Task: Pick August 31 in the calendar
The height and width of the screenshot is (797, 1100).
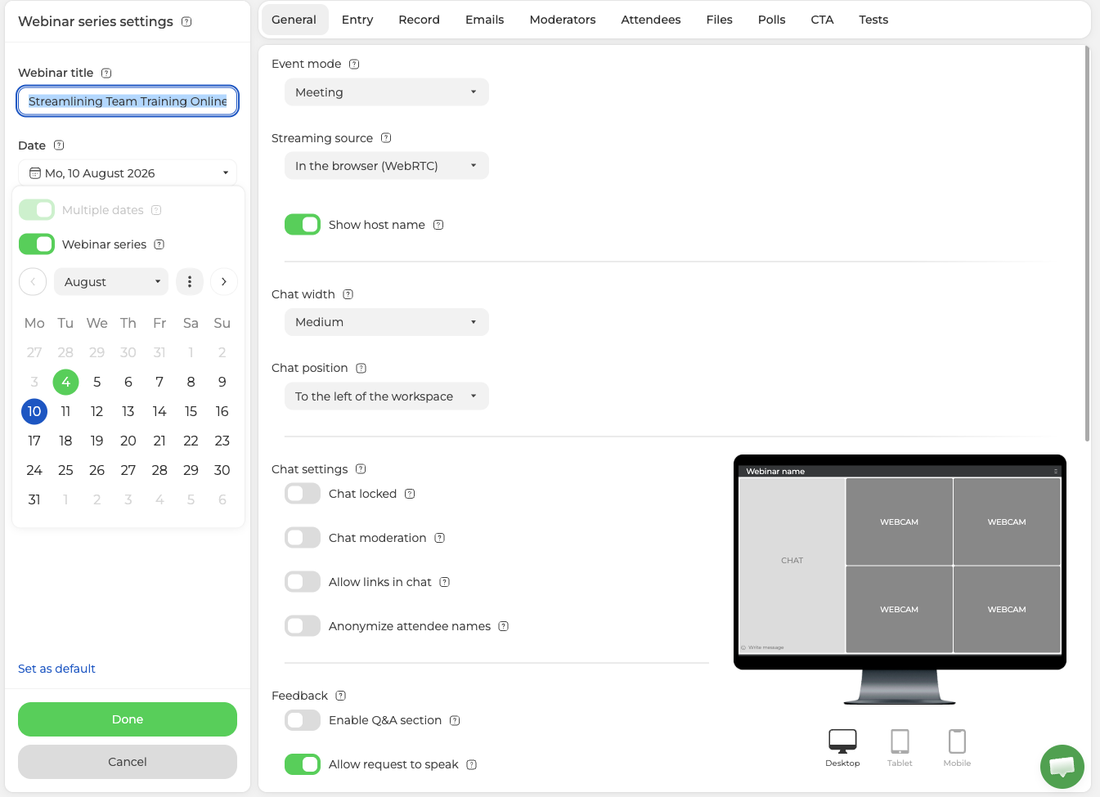Action: click(x=34, y=500)
